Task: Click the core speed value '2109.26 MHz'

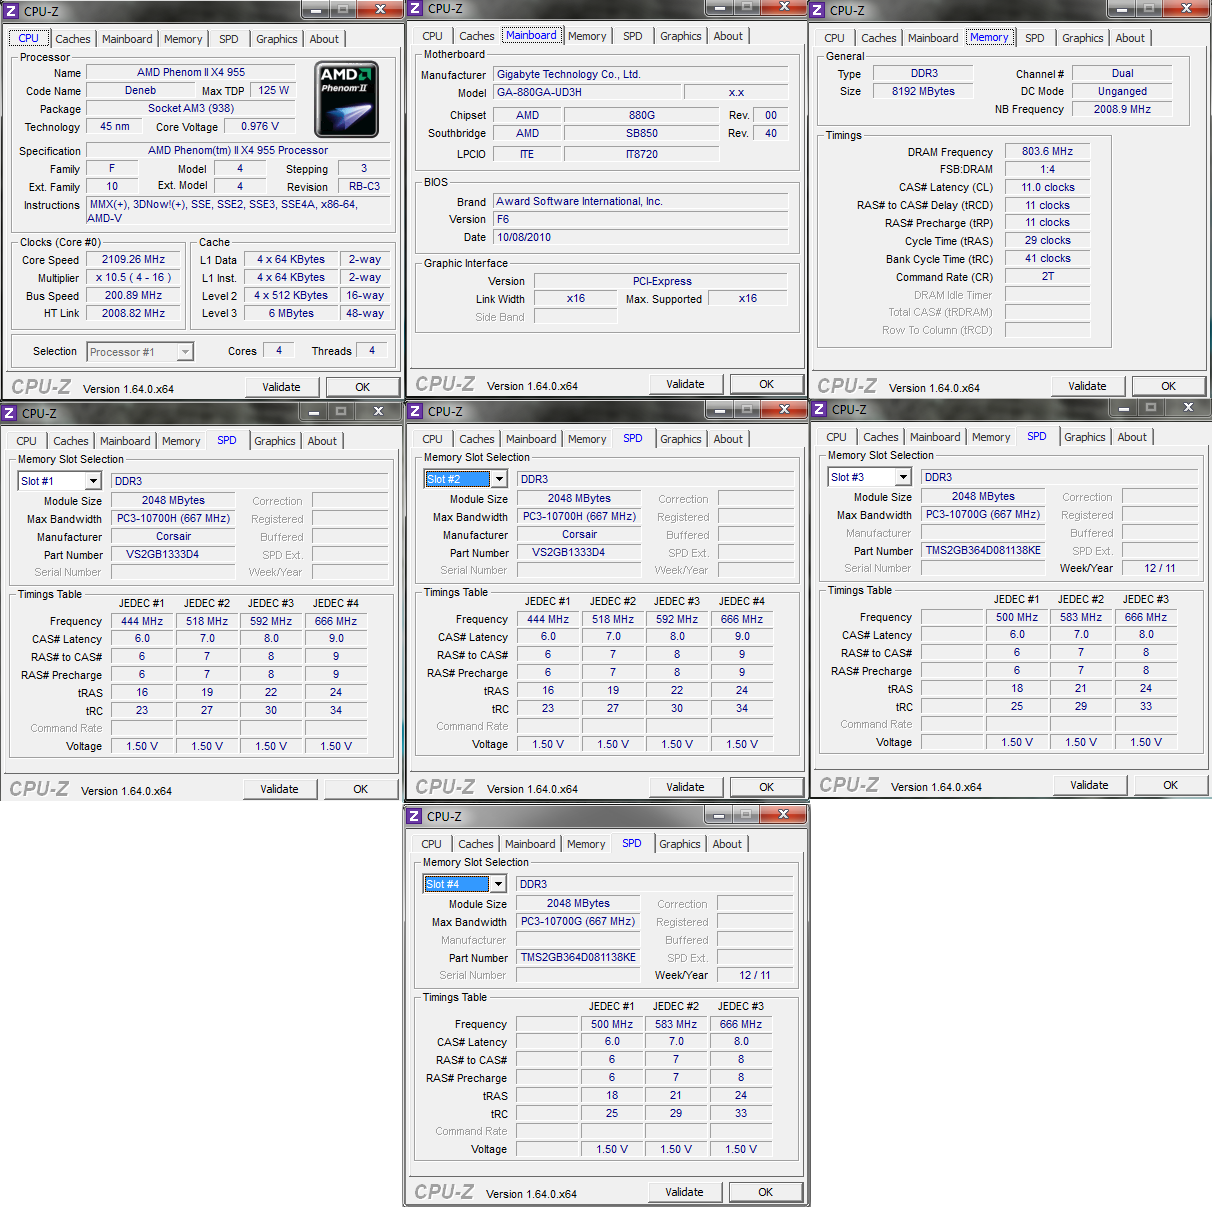Action: pyautogui.click(x=134, y=259)
